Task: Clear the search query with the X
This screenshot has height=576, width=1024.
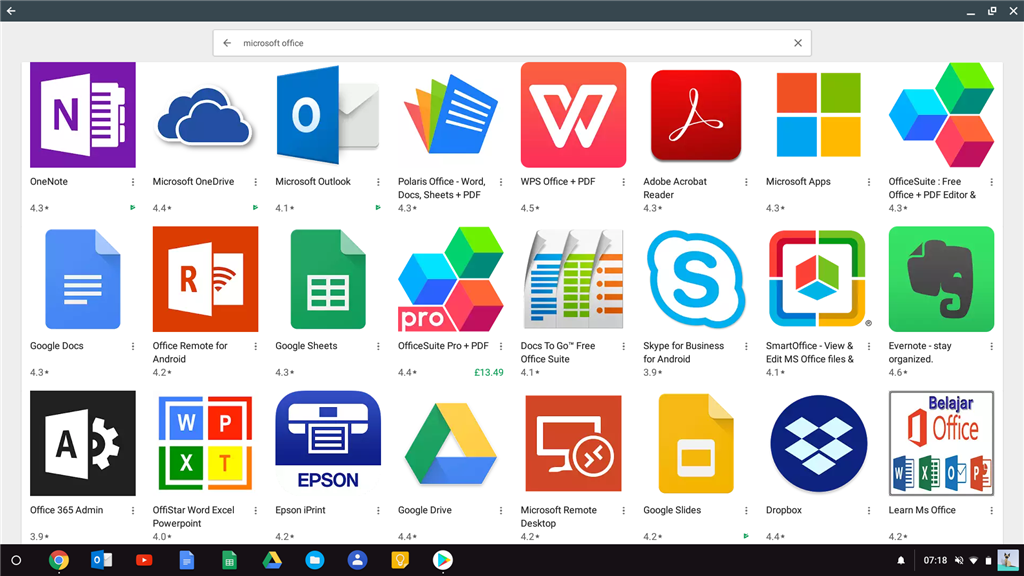Action: coord(798,43)
